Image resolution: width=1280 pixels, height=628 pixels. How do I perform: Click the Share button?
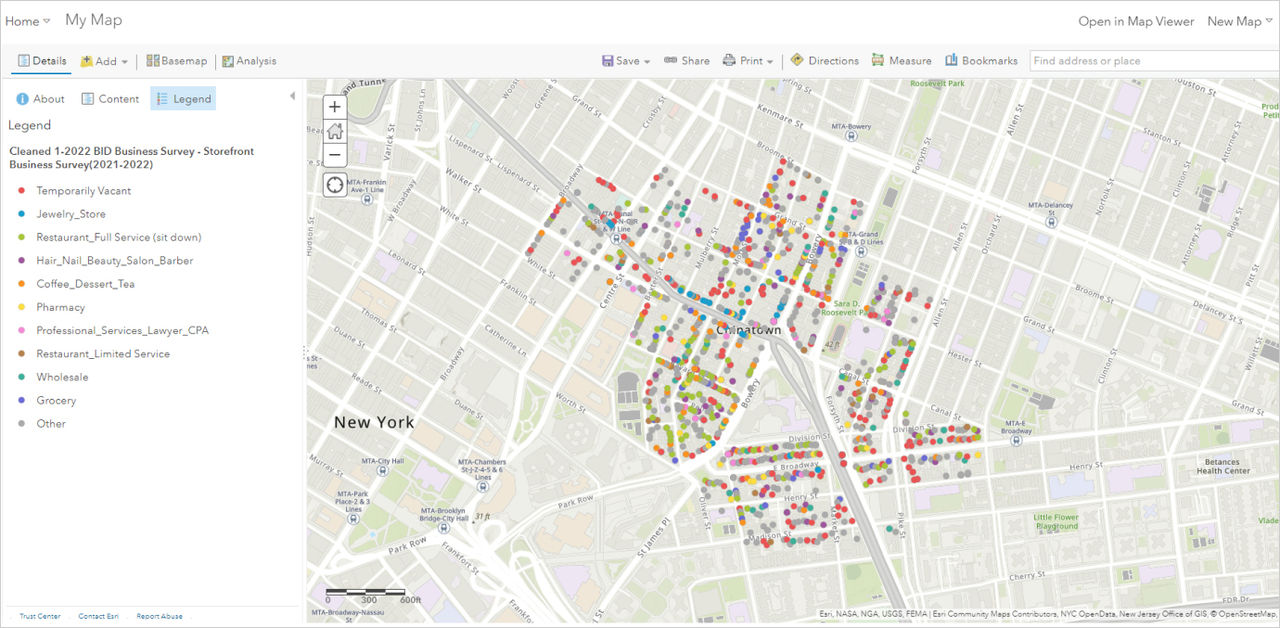click(x=687, y=61)
